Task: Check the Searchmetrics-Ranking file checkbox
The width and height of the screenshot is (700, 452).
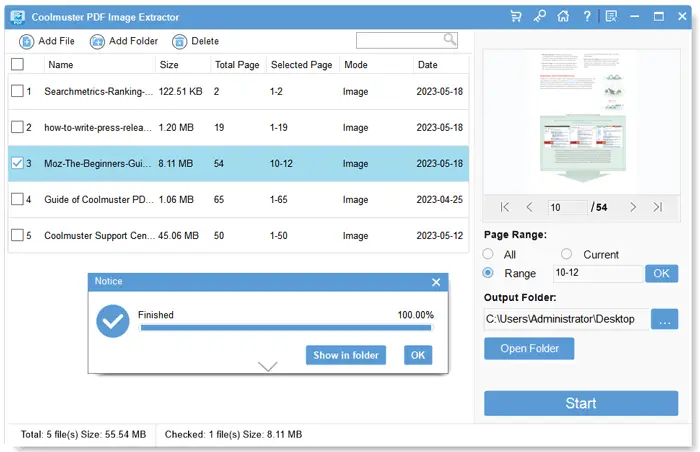Action: point(17,91)
